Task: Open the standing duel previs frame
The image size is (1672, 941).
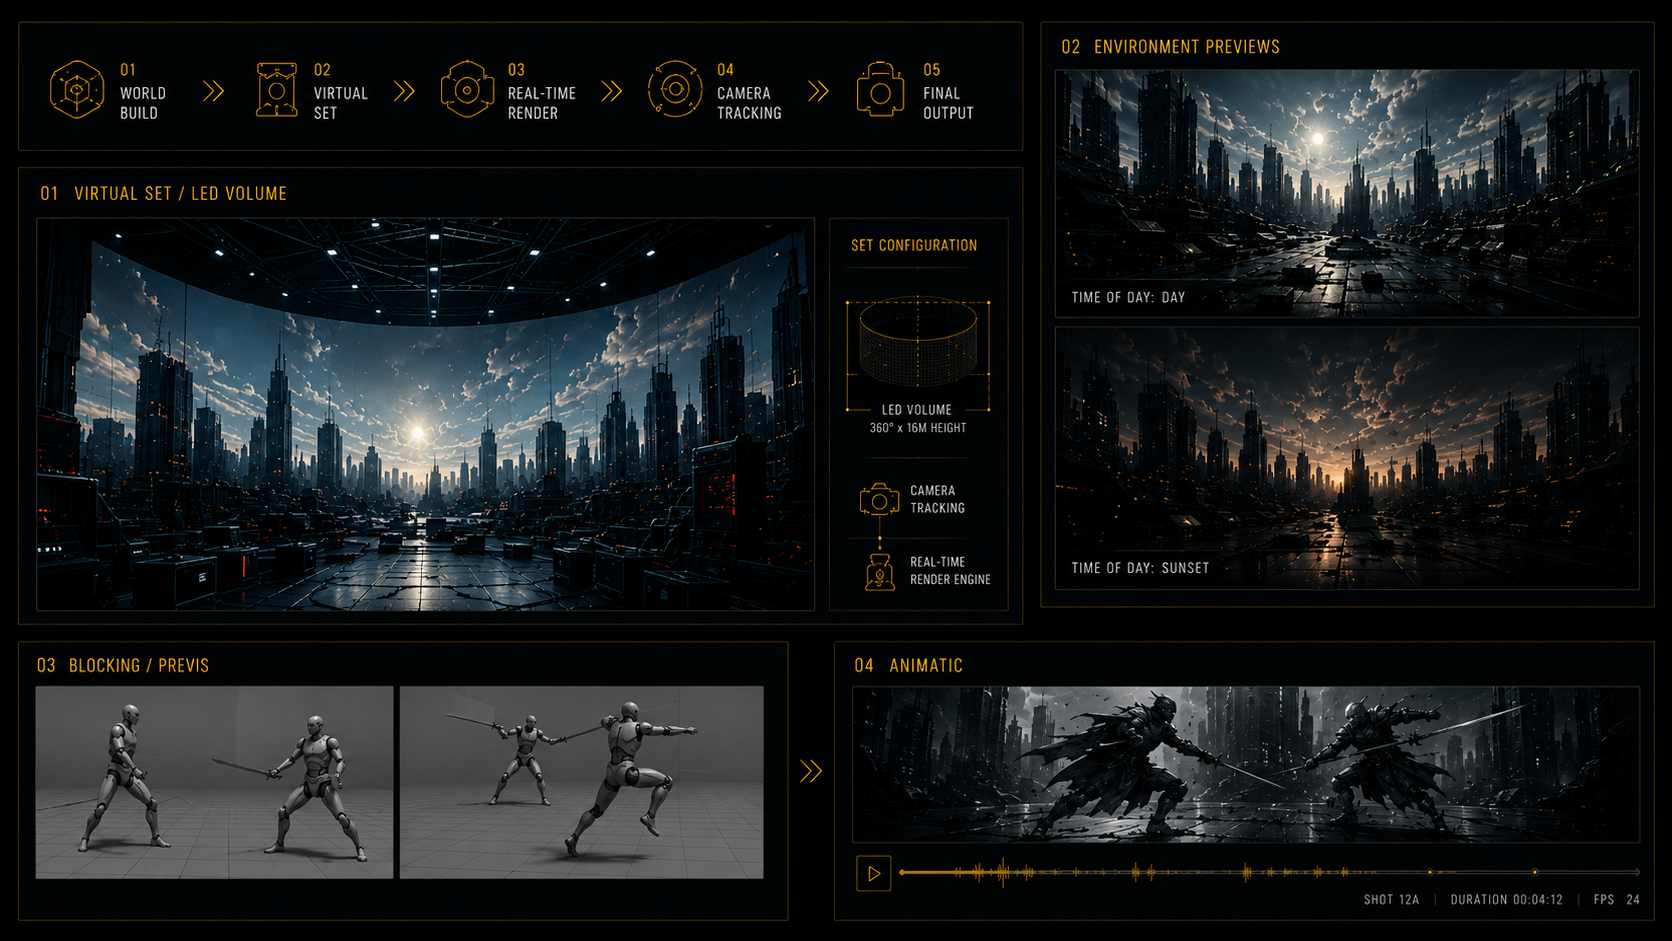Action: (214, 782)
